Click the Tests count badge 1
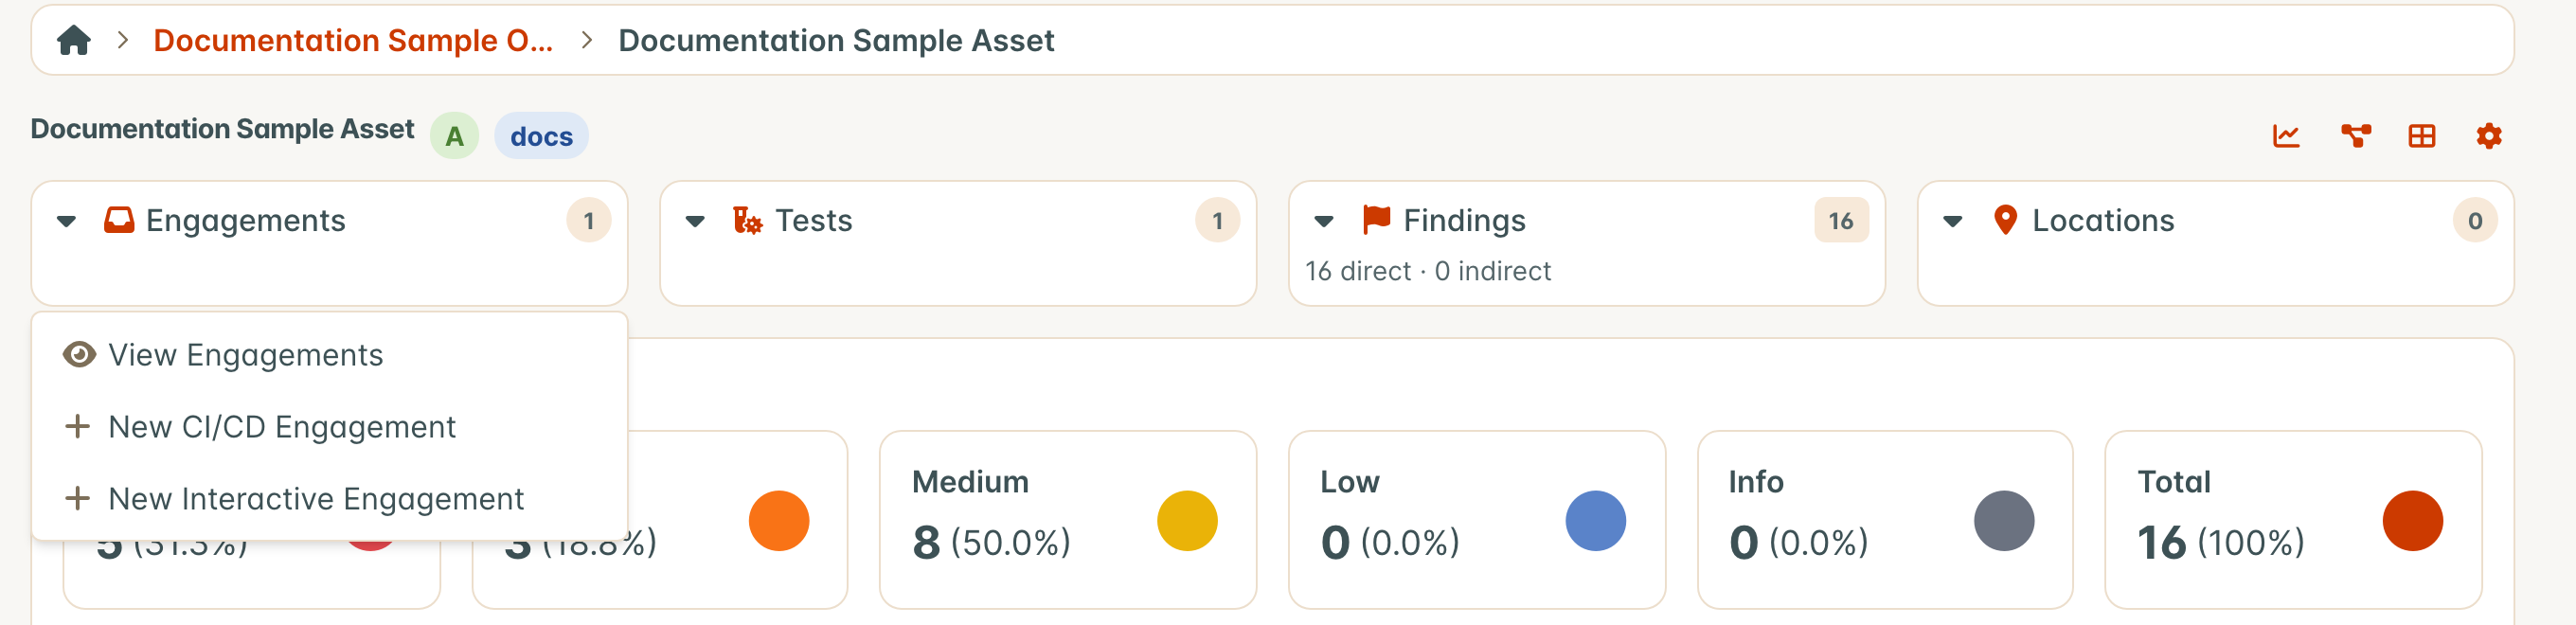The width and height of the screenshot is (2576, 625). click(x=1217, y=221)
